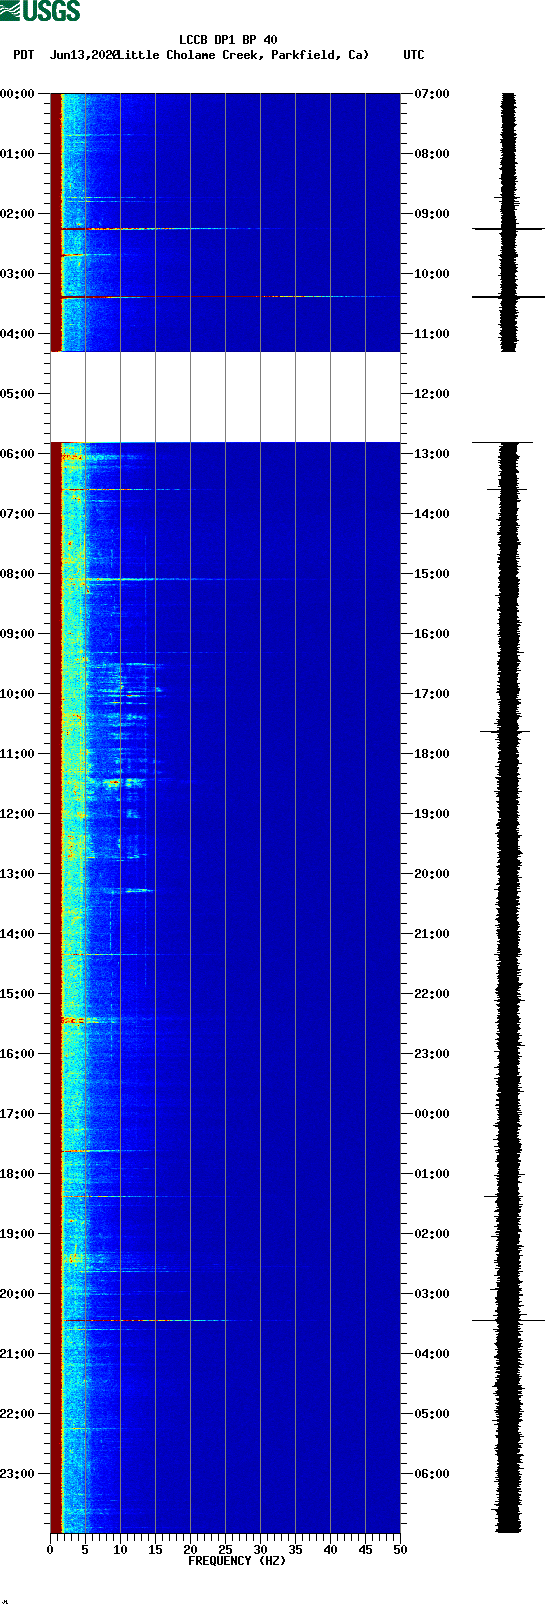Click the PDT time label '20:00'
The image size is (552, 1613).
[17, 1294]
